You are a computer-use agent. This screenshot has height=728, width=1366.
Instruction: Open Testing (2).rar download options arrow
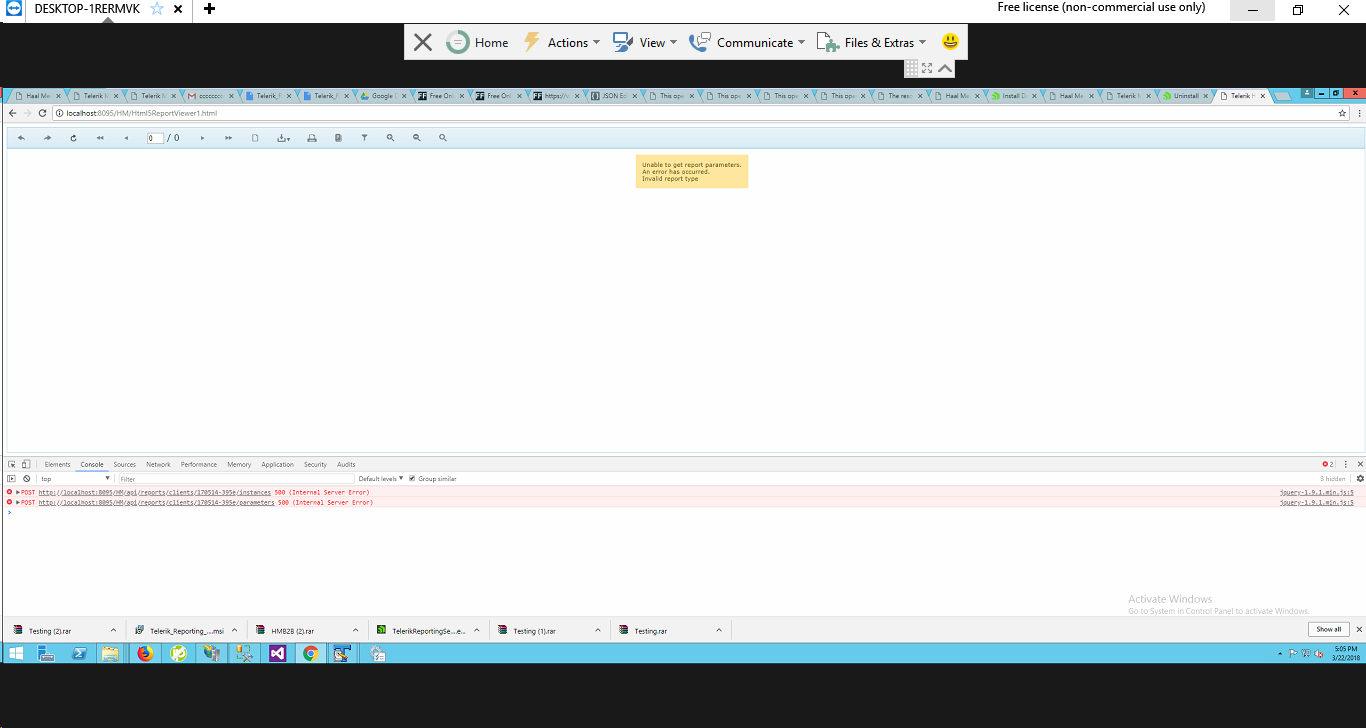click(x=113, y=630)
